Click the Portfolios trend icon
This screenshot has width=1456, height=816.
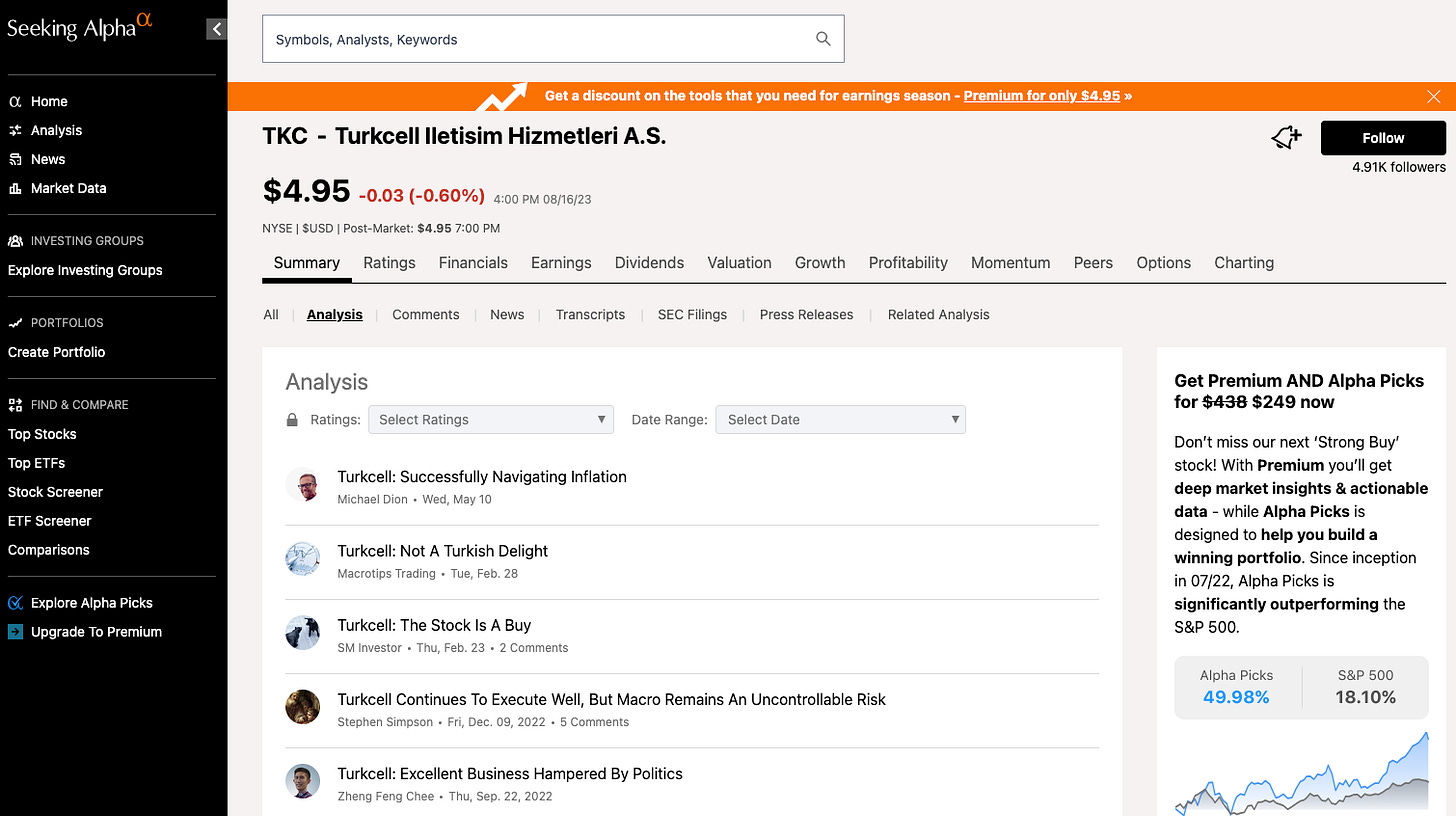15,323
